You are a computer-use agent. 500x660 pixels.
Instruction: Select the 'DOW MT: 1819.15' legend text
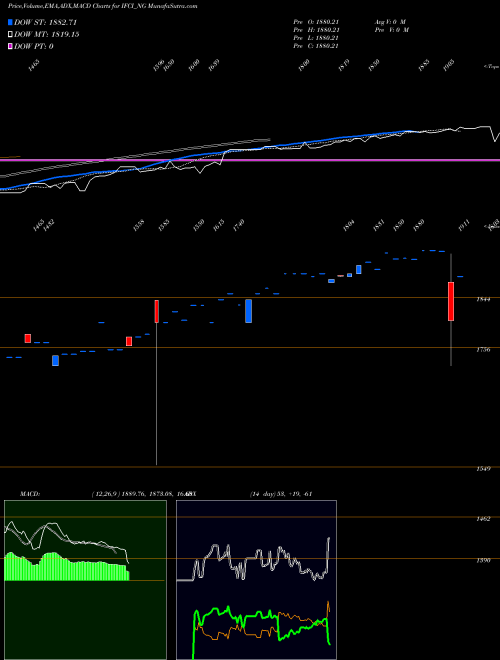pos(46,35)
